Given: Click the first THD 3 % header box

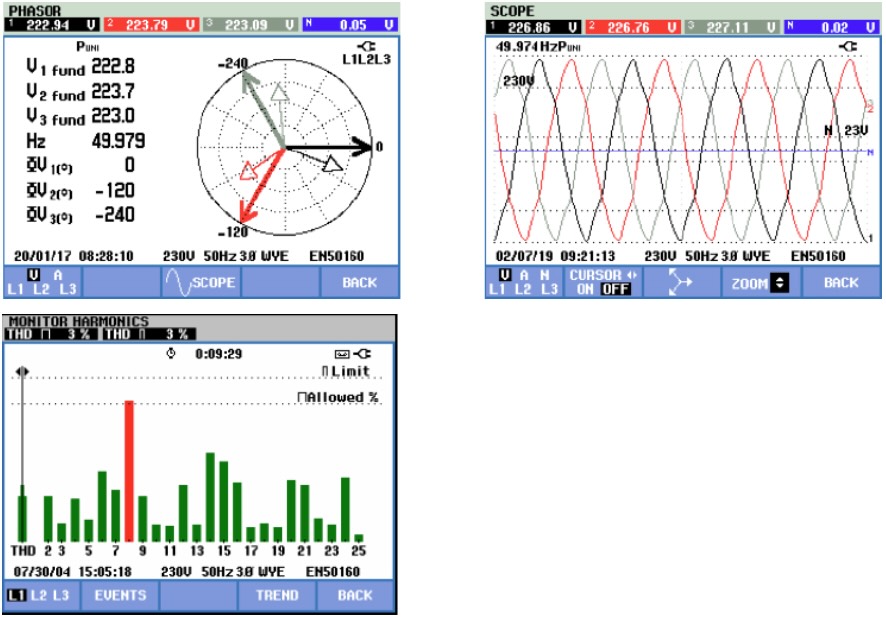Looking at the screenshot, I should click(49, 334).
